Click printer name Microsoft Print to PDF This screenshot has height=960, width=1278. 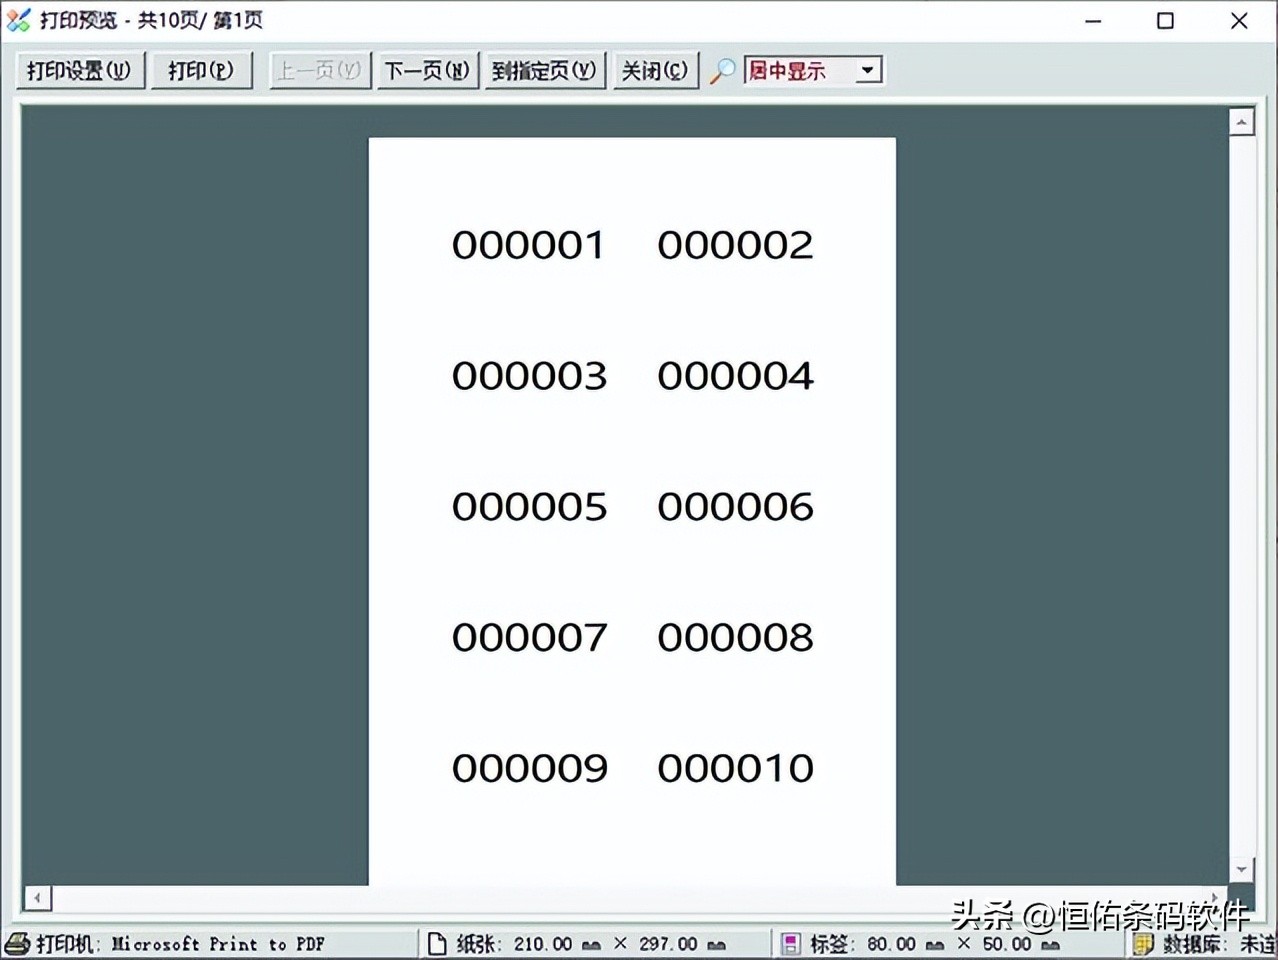tap(218, 944)
